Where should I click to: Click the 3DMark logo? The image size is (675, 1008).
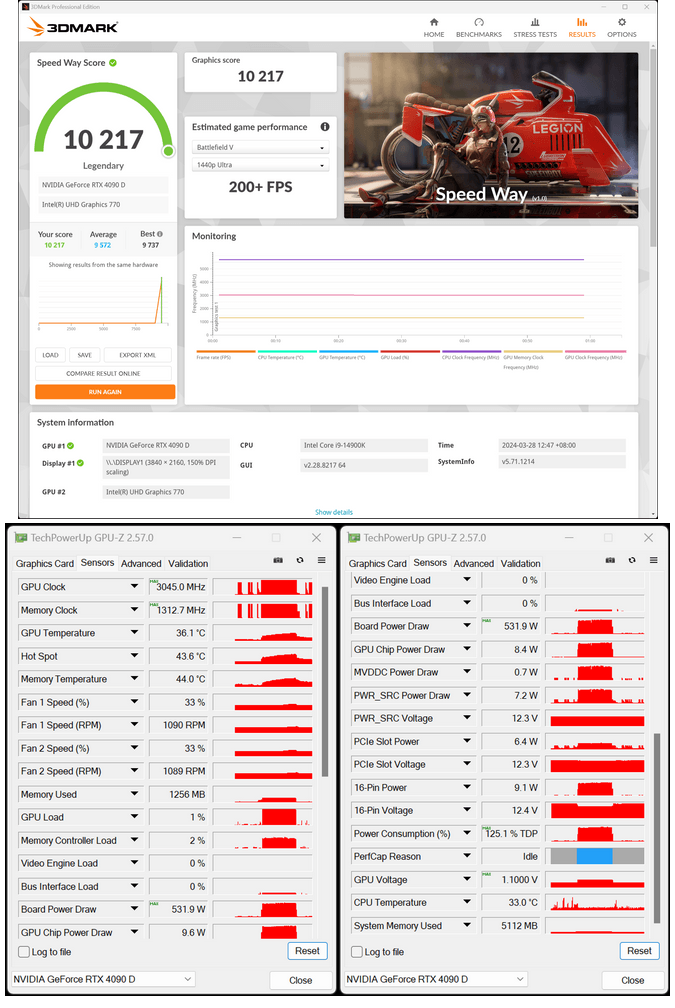73,27
